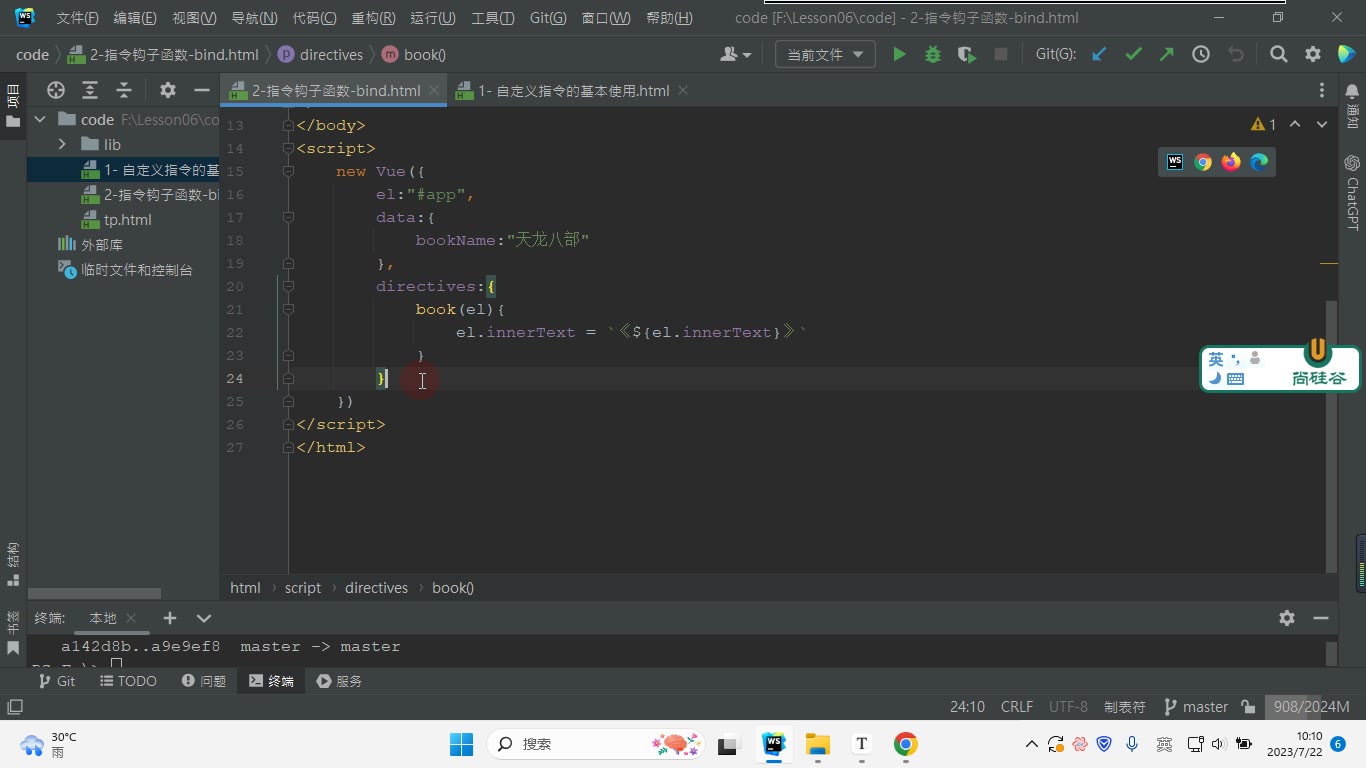Preview page in Edge browser icon

tap(1259, 162)
